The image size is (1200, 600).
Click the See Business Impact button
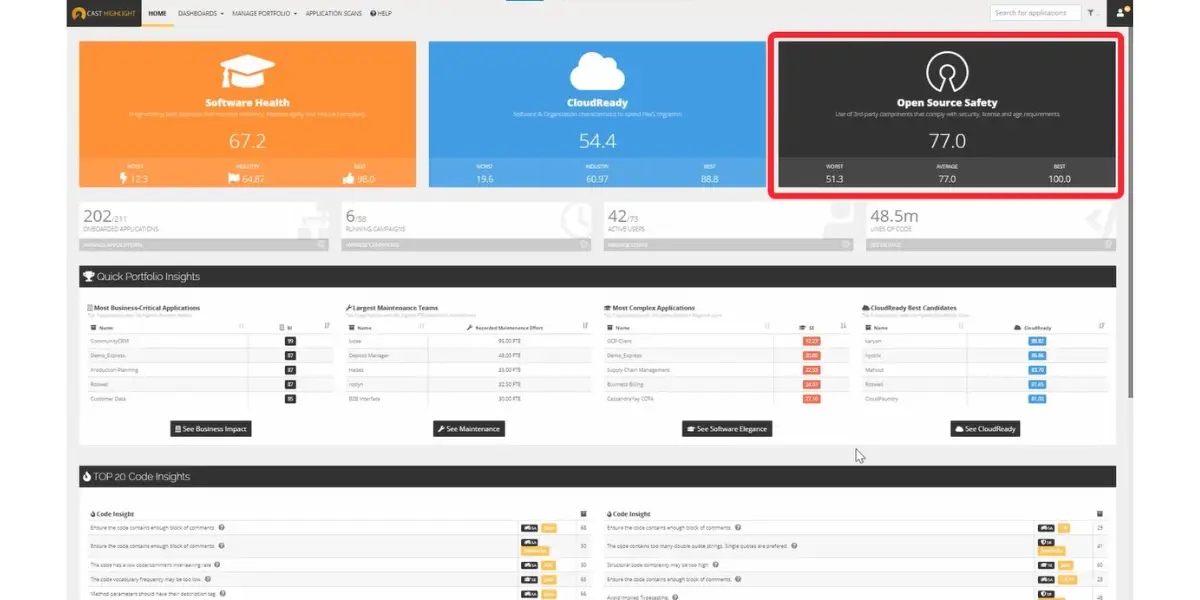point(210,428)
